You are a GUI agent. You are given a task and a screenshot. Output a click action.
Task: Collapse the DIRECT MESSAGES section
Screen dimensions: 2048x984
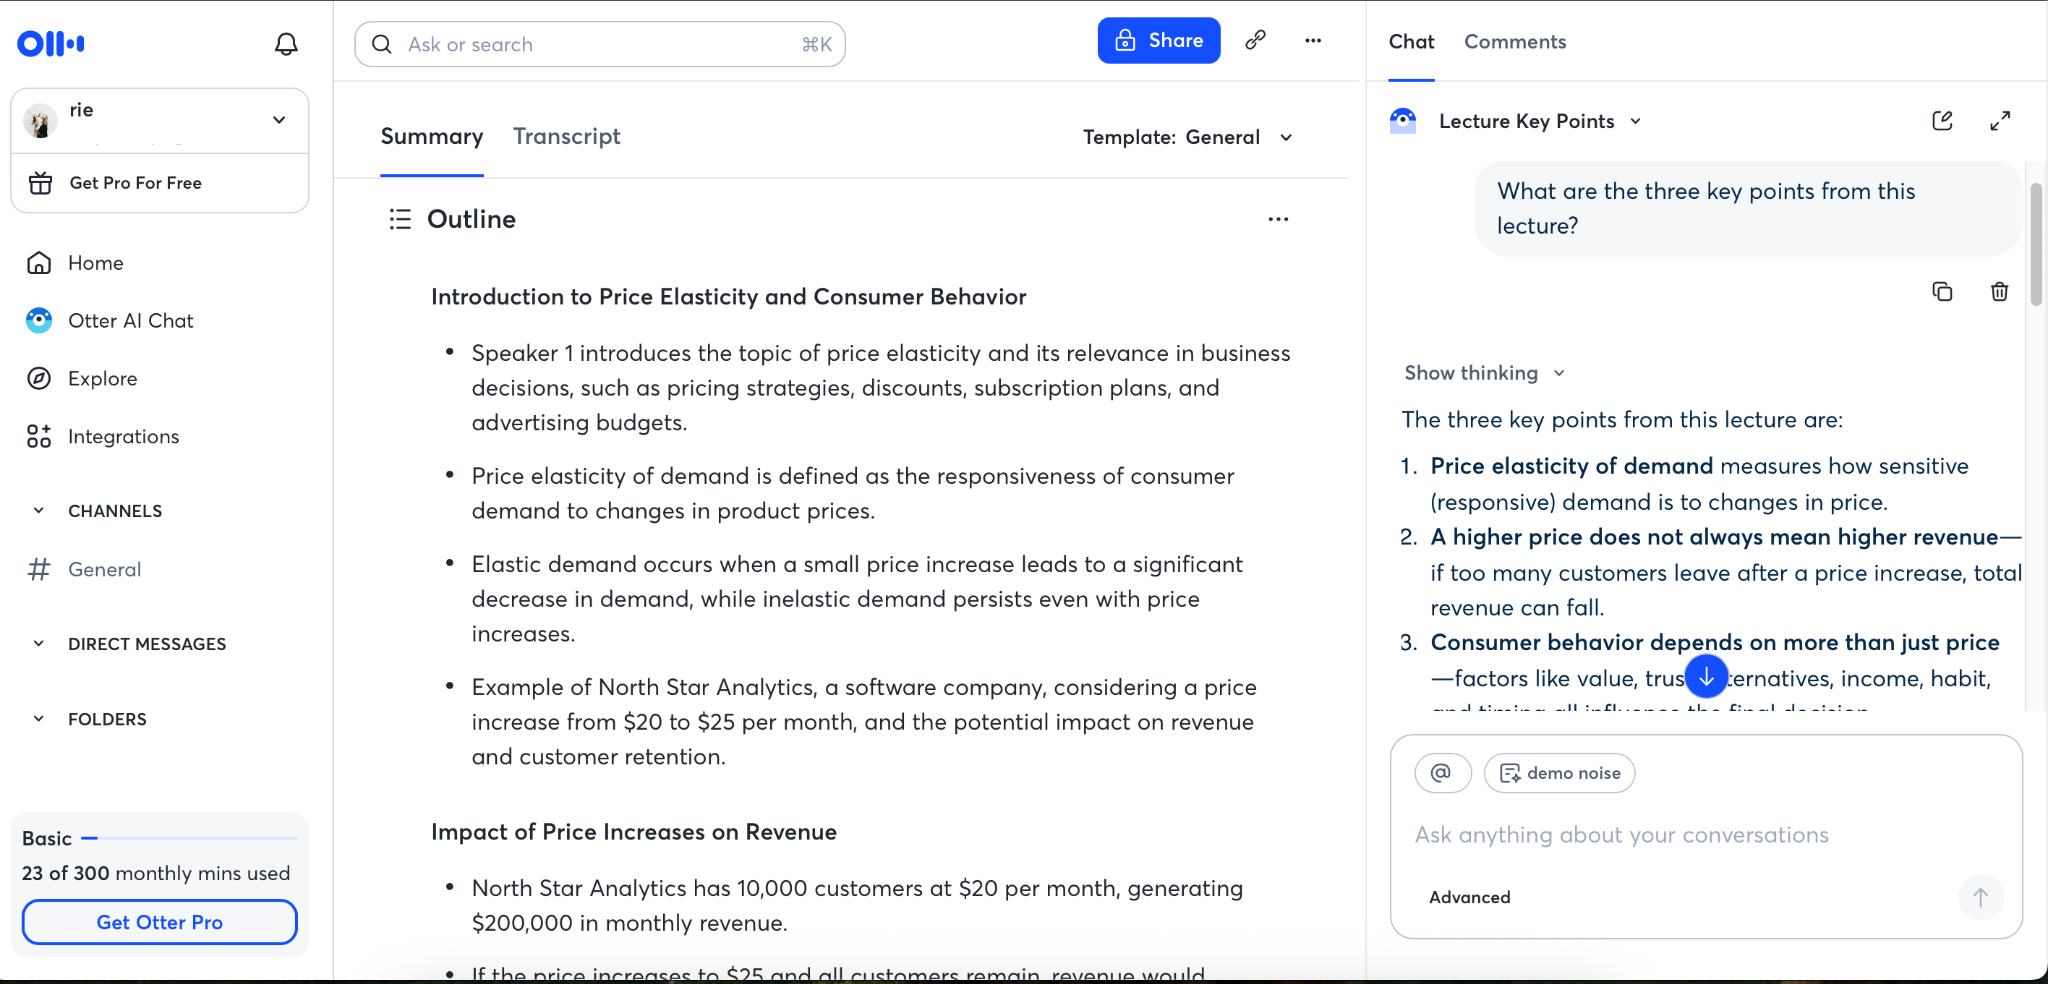[39, 644]
